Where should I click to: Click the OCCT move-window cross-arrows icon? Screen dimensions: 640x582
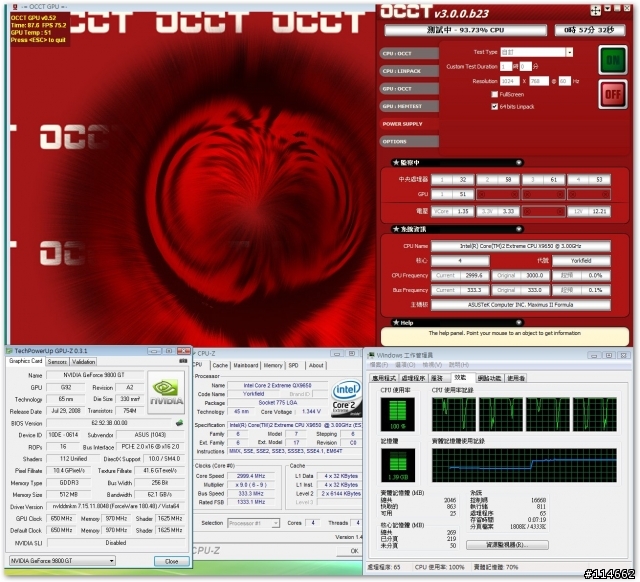click(x=596, y=11)
